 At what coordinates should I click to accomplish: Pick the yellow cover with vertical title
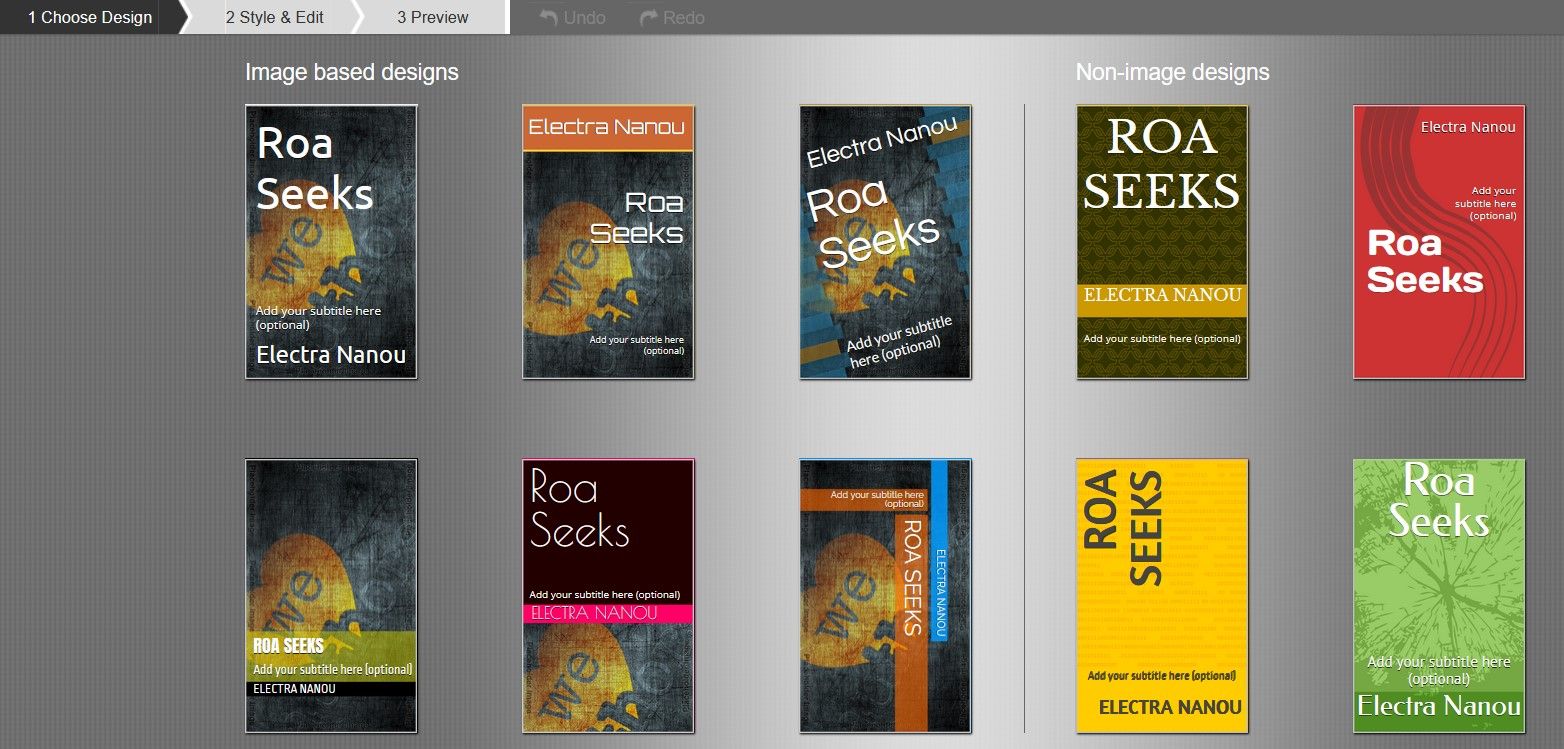point(1162,596)
